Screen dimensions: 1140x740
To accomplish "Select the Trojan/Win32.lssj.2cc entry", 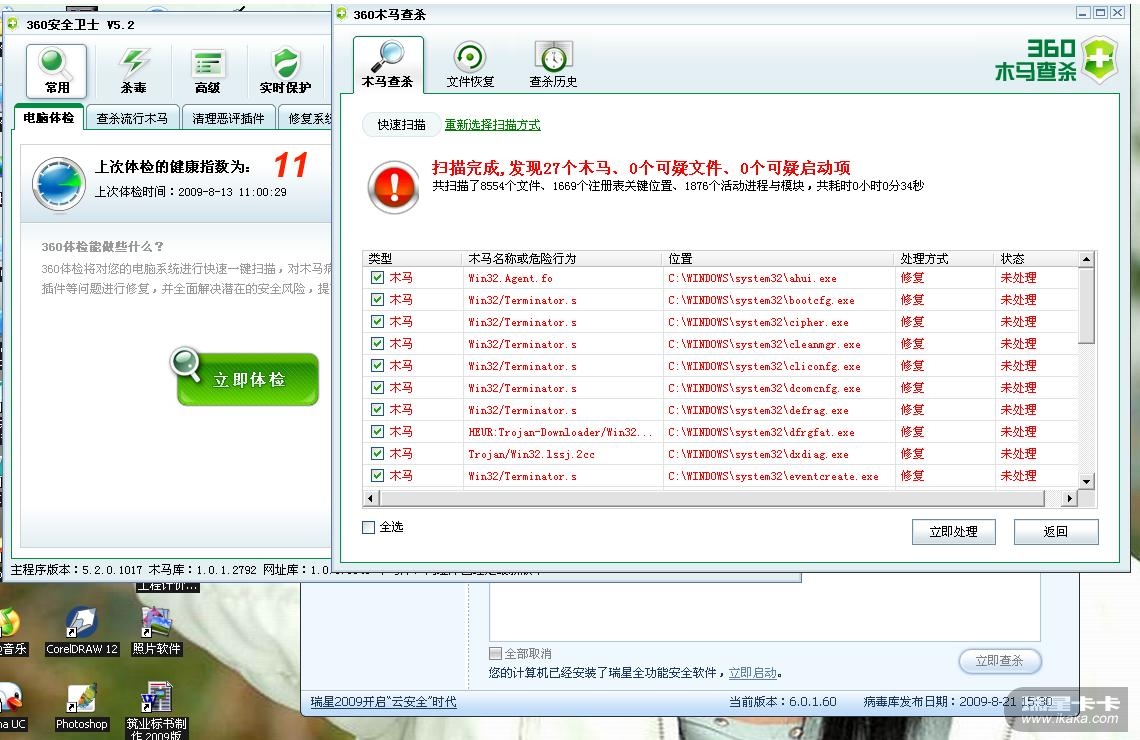I will 531,454.
